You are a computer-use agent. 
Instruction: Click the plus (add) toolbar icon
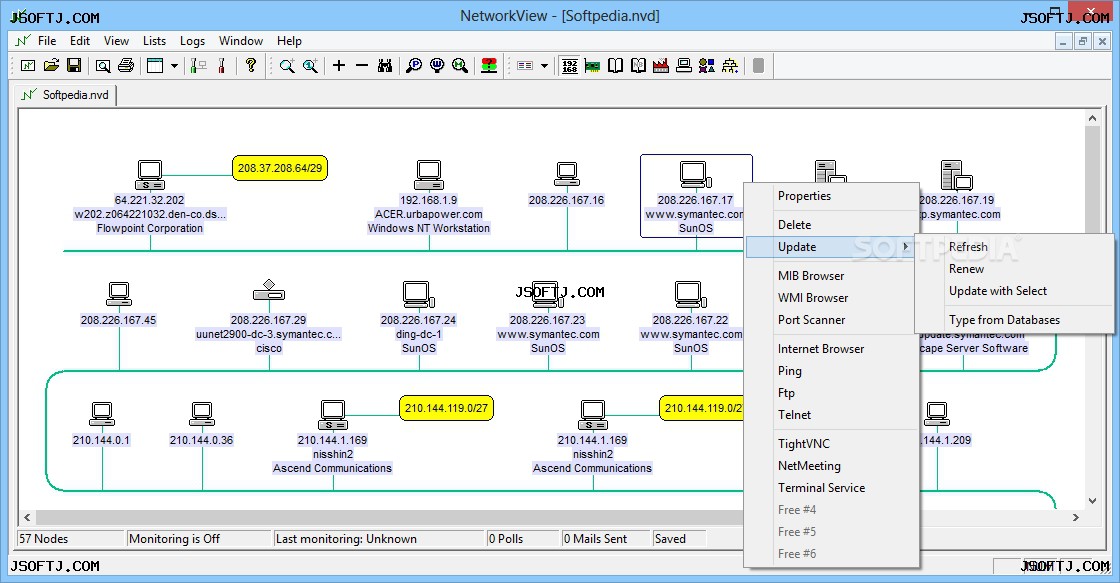pos(339,66)
